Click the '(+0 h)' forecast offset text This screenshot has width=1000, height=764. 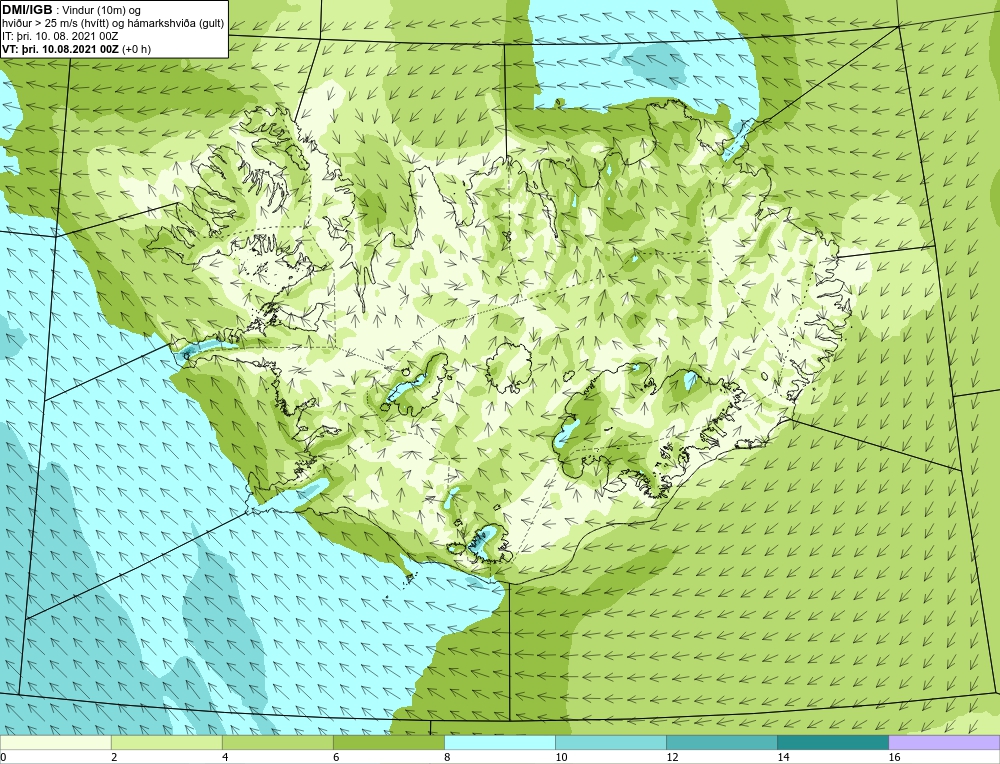click(136, 49)
